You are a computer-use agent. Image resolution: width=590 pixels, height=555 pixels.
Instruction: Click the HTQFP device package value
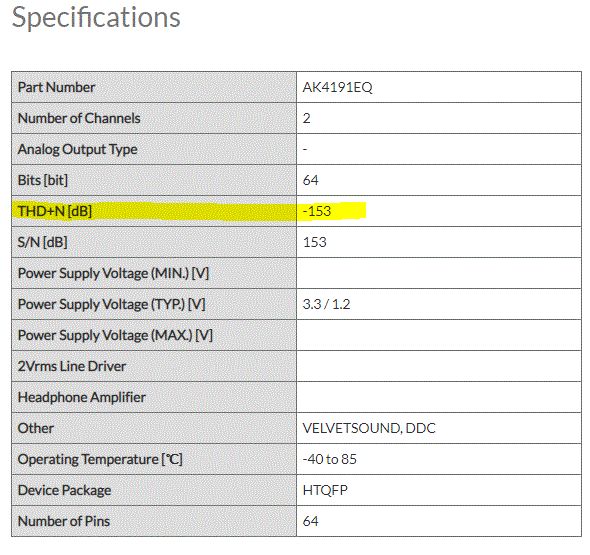(325, 490)
